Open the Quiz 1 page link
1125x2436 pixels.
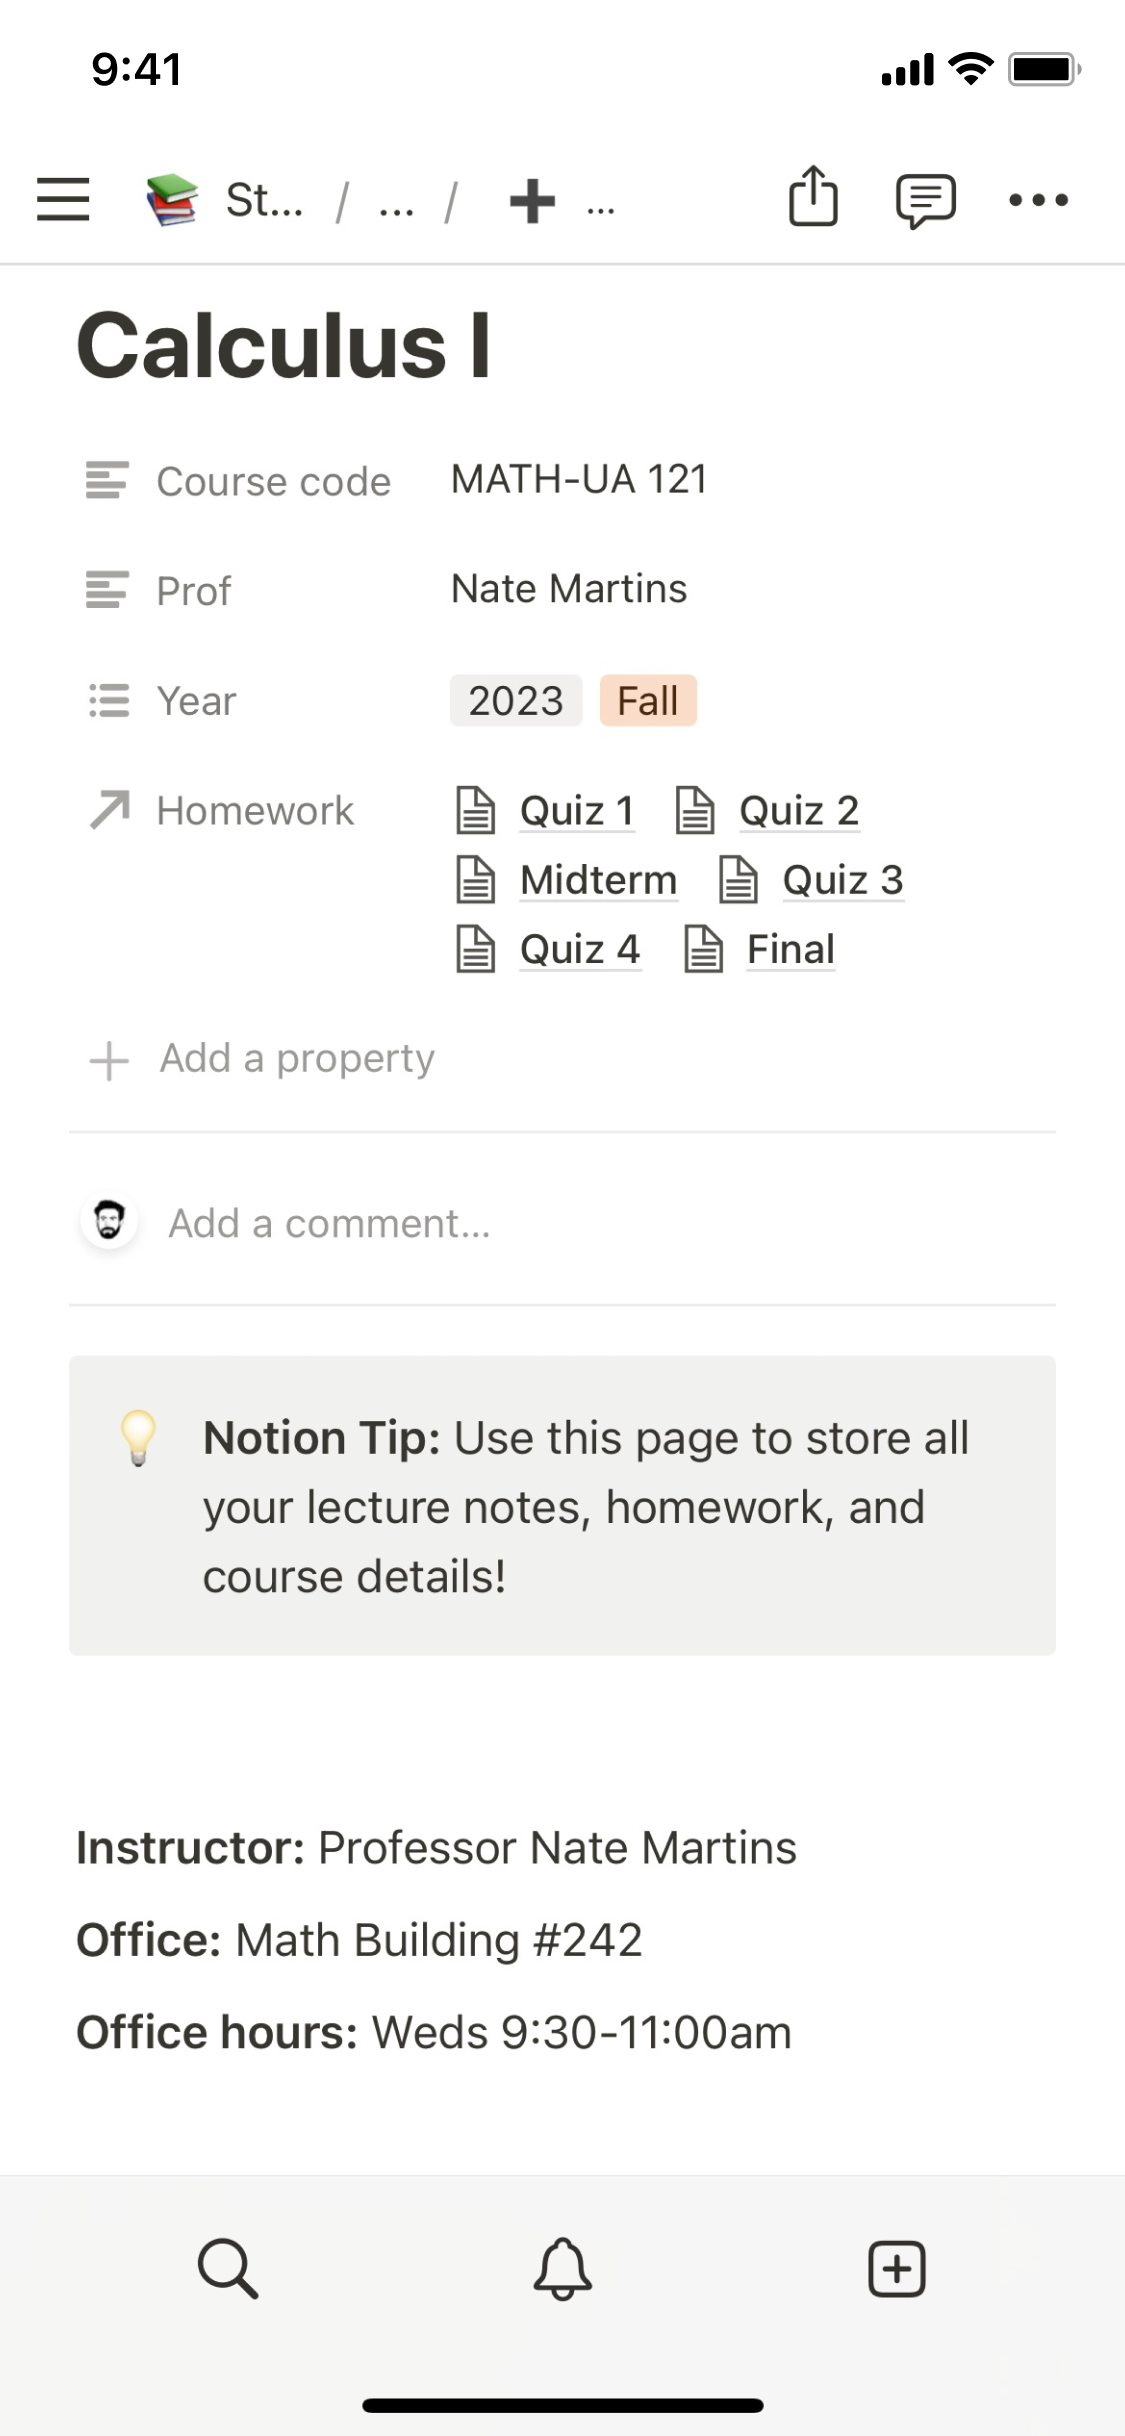tap(576, 810)
